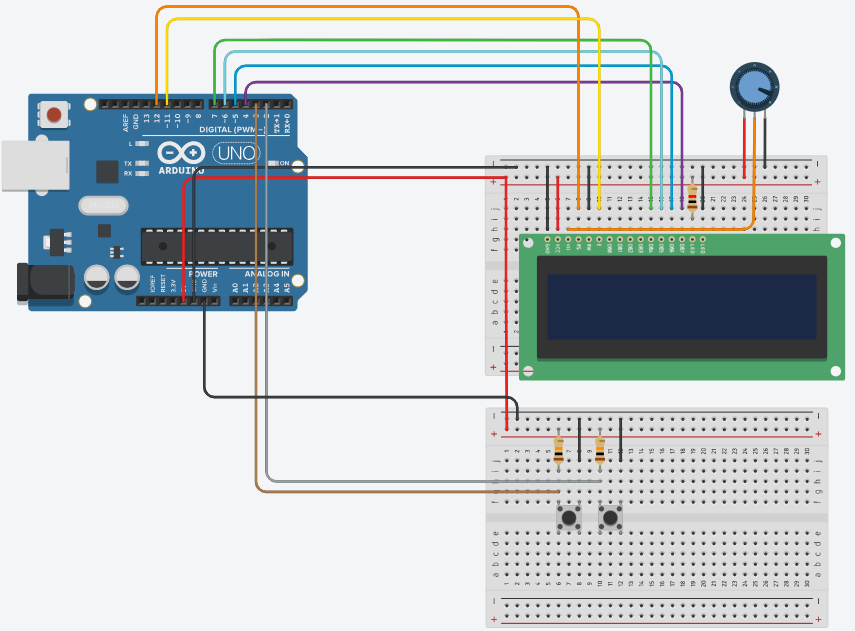Select the left resistor on lower breadboard
Screen dimensions: 855x631
[x=559, y=449]
